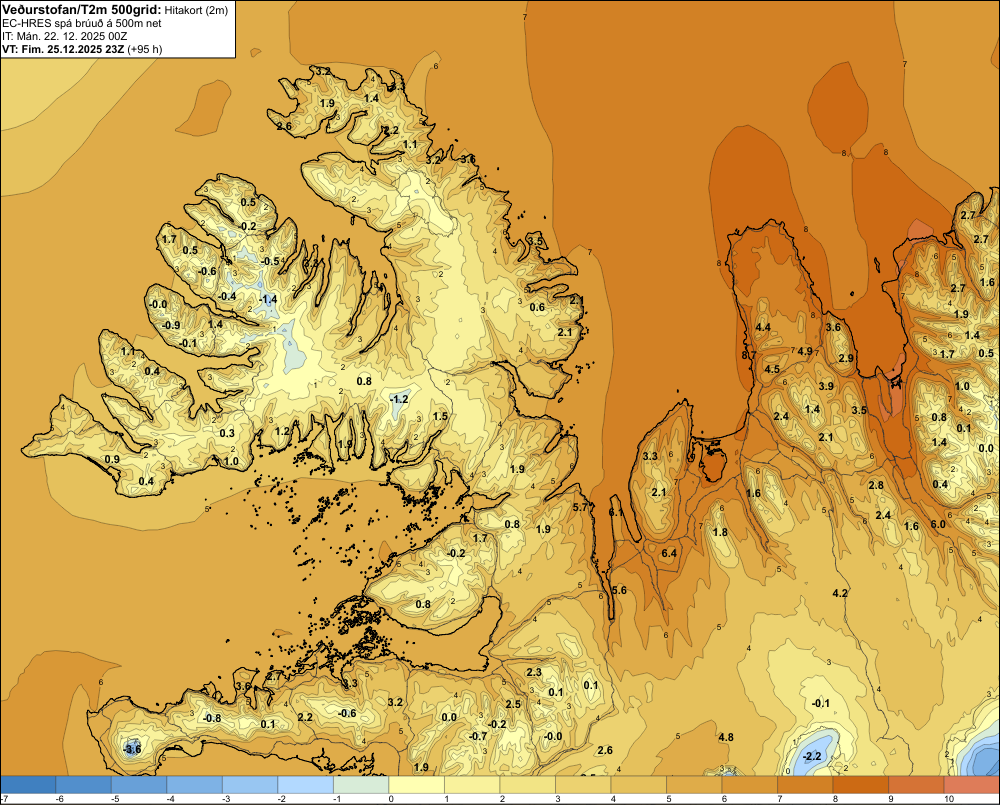The width and height of the screenshot is (1000, 805).
Task: Click the 2.9 temperature value
Action: coord(846,358)
